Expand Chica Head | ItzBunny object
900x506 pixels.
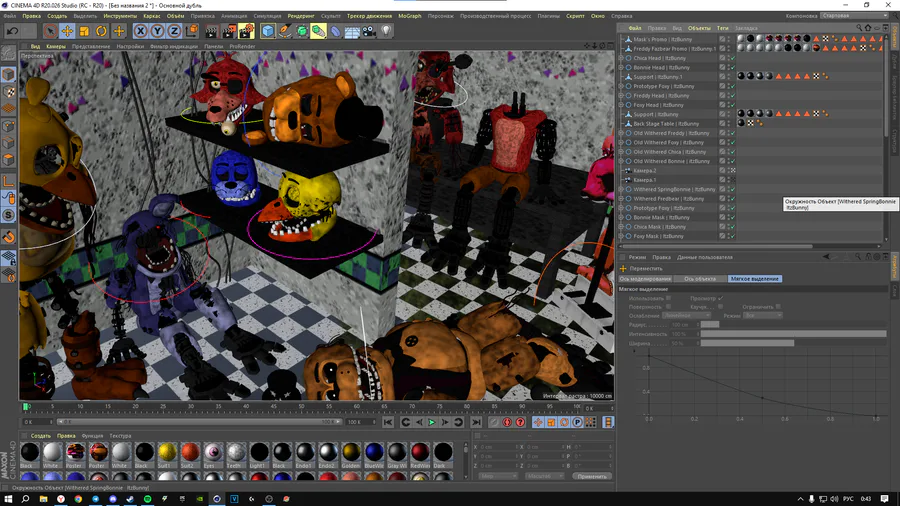(x=620, y=58)
